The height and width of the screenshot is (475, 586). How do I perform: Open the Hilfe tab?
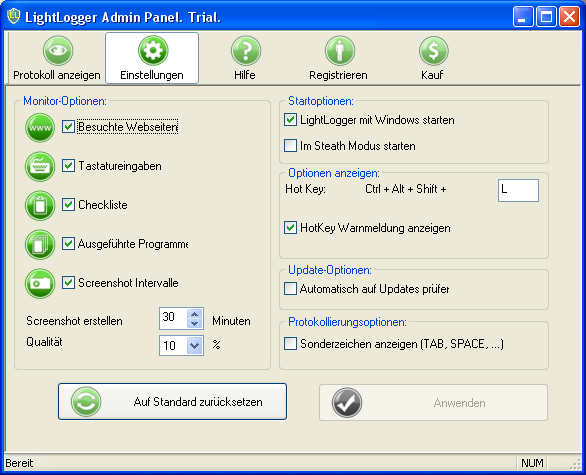click(245, 58)
